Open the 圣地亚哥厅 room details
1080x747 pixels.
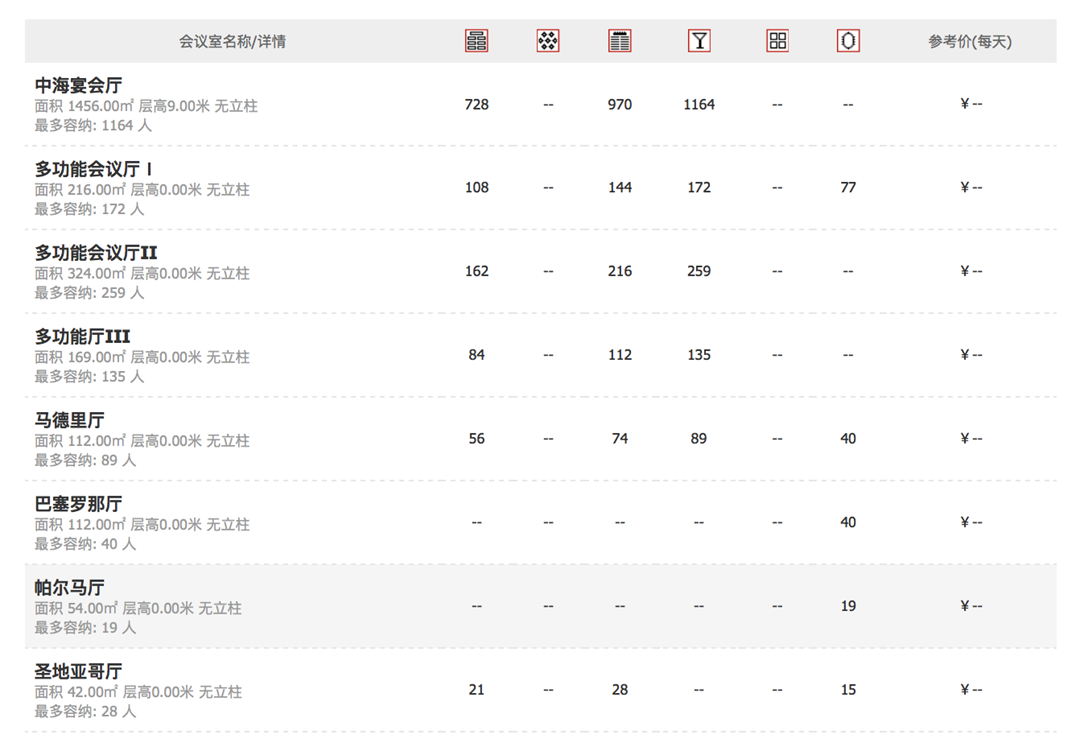tap(79, 671)
